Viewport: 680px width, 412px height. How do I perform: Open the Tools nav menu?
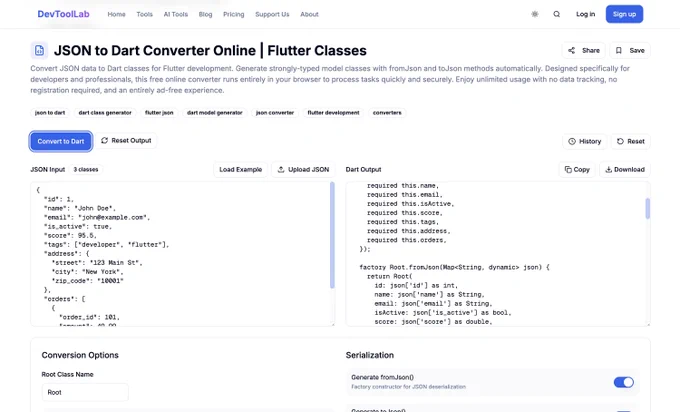pos(144,14)
